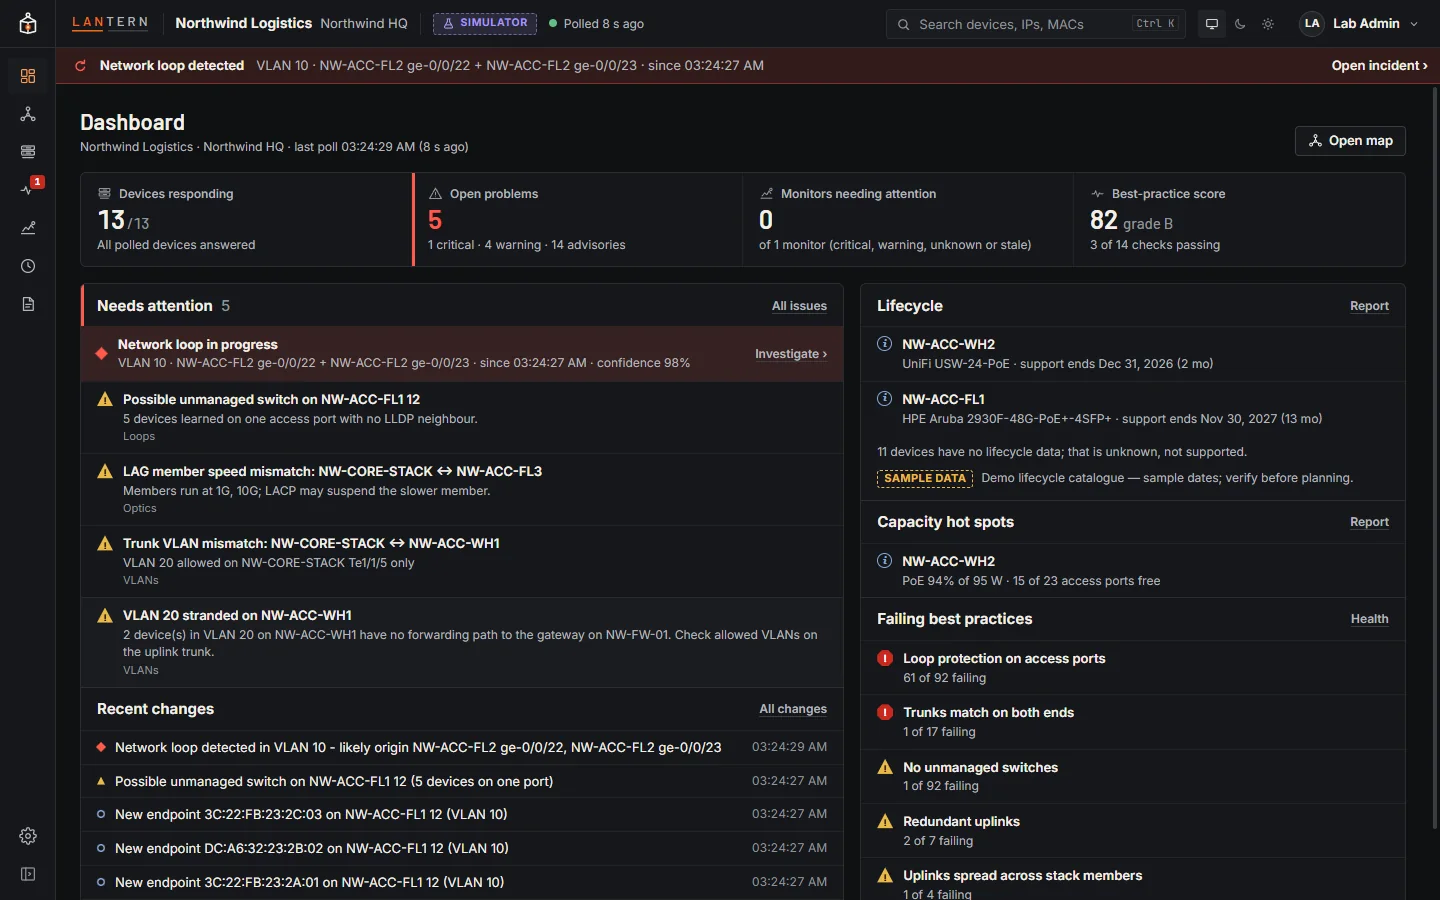Switch to light theme sun icon

(x=1268, y=24)
